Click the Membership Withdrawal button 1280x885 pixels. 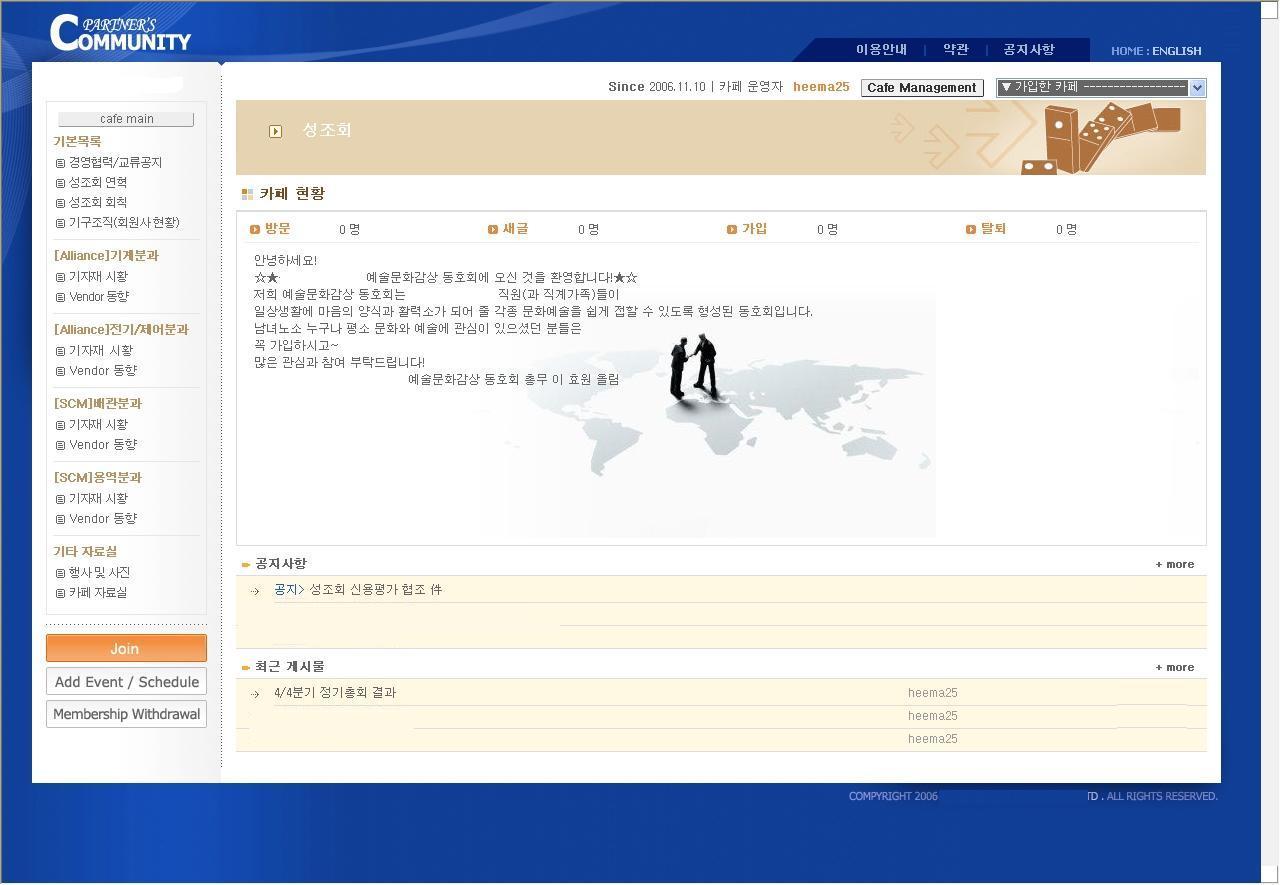click(x=126, y=714)
